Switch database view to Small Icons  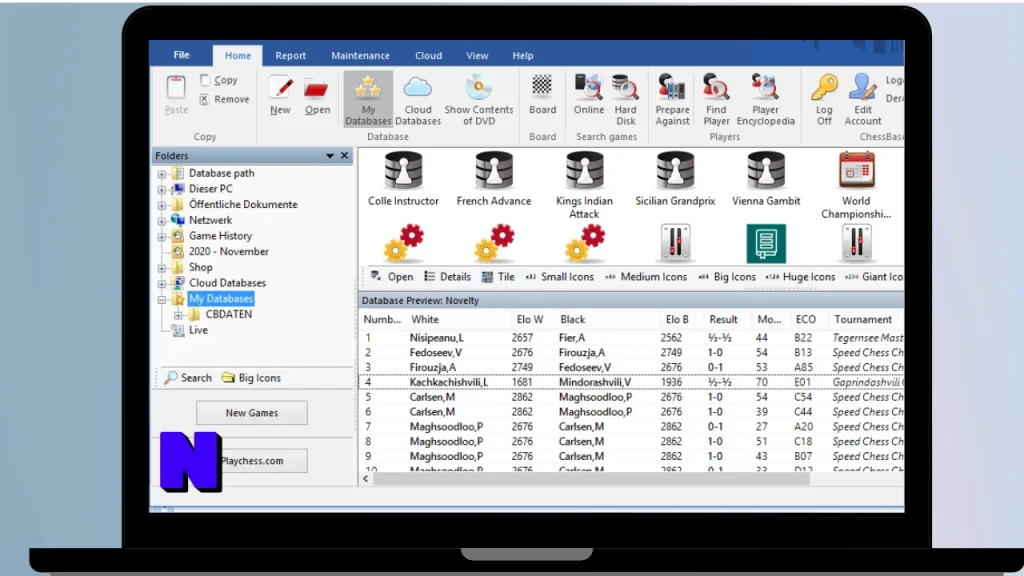pyautogui.click(x=560, y=277)
